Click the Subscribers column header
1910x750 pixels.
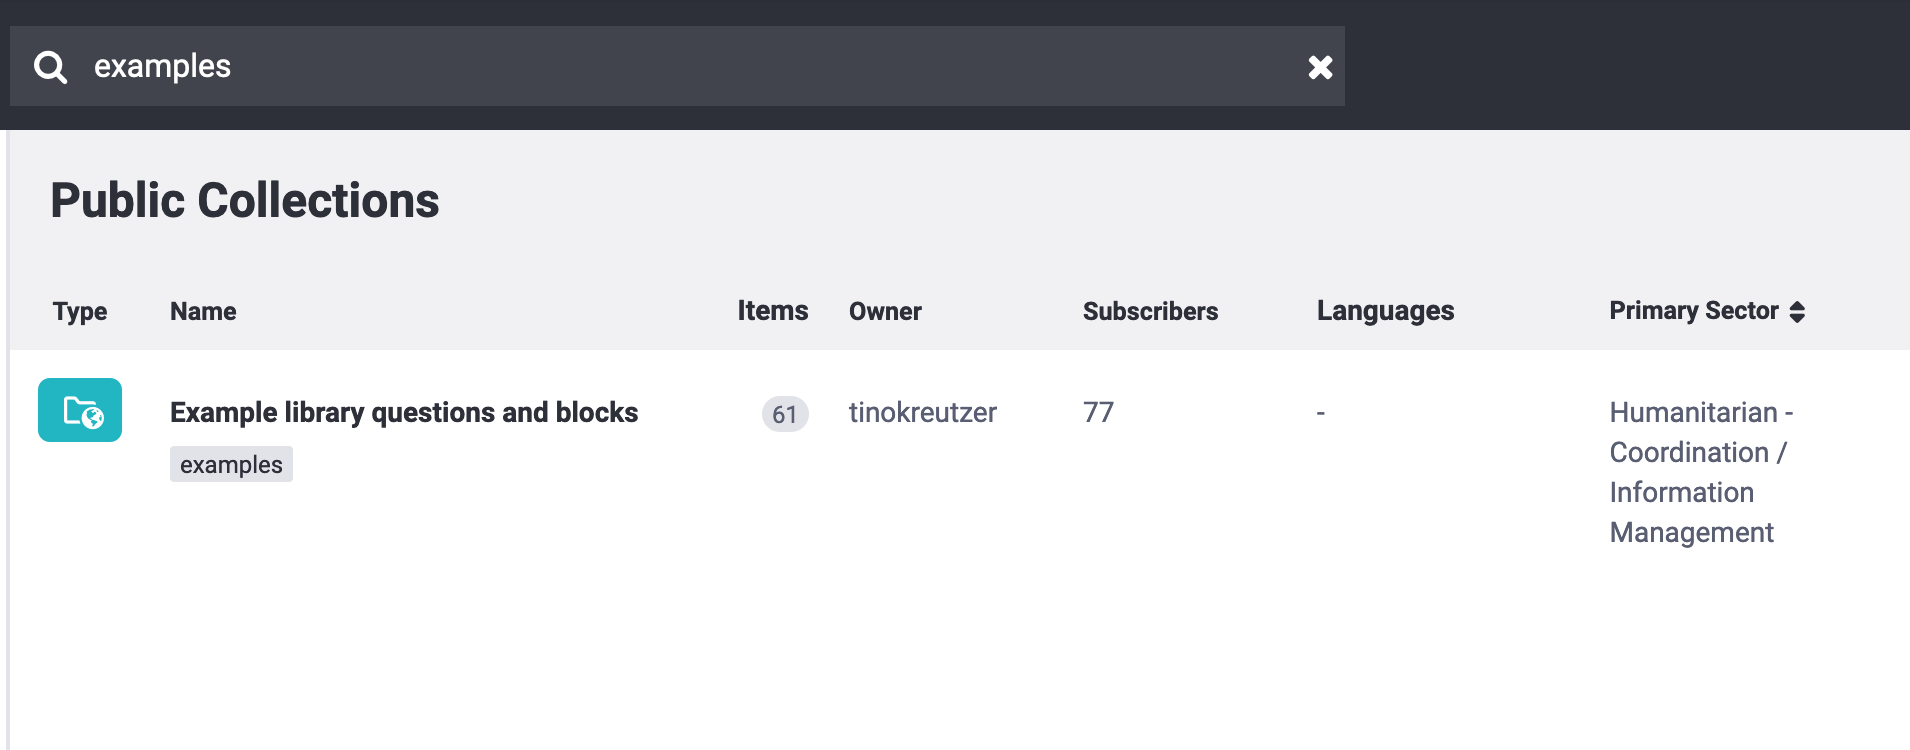point(1150,311)
